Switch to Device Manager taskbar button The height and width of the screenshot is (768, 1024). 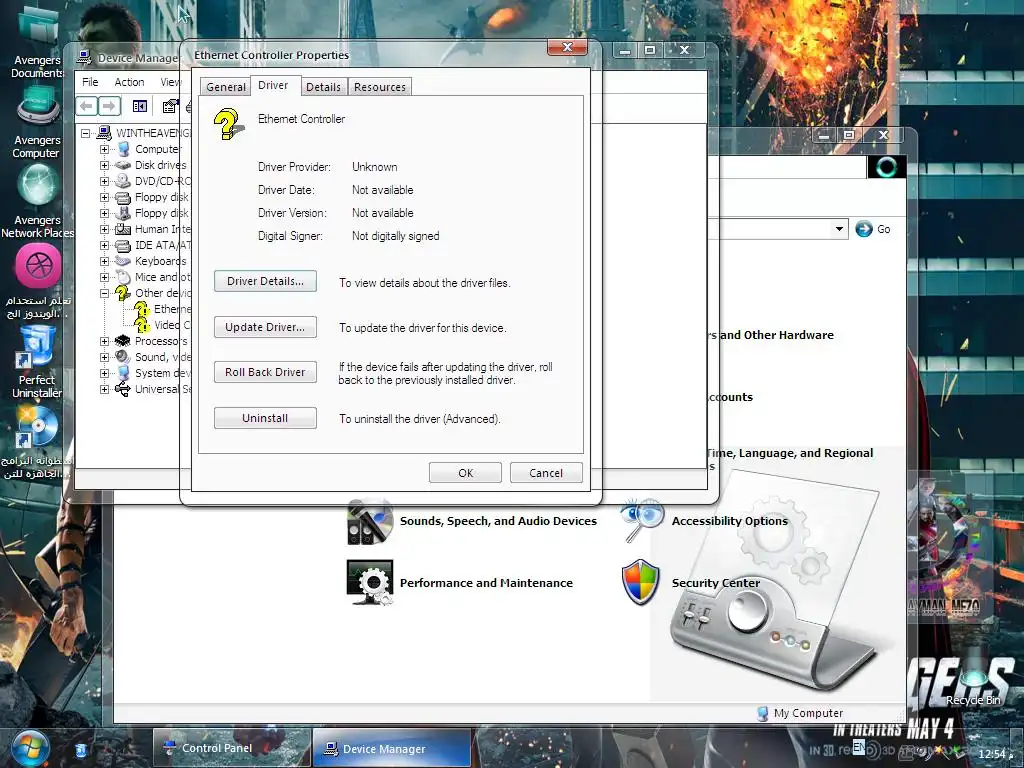point(391,748)
